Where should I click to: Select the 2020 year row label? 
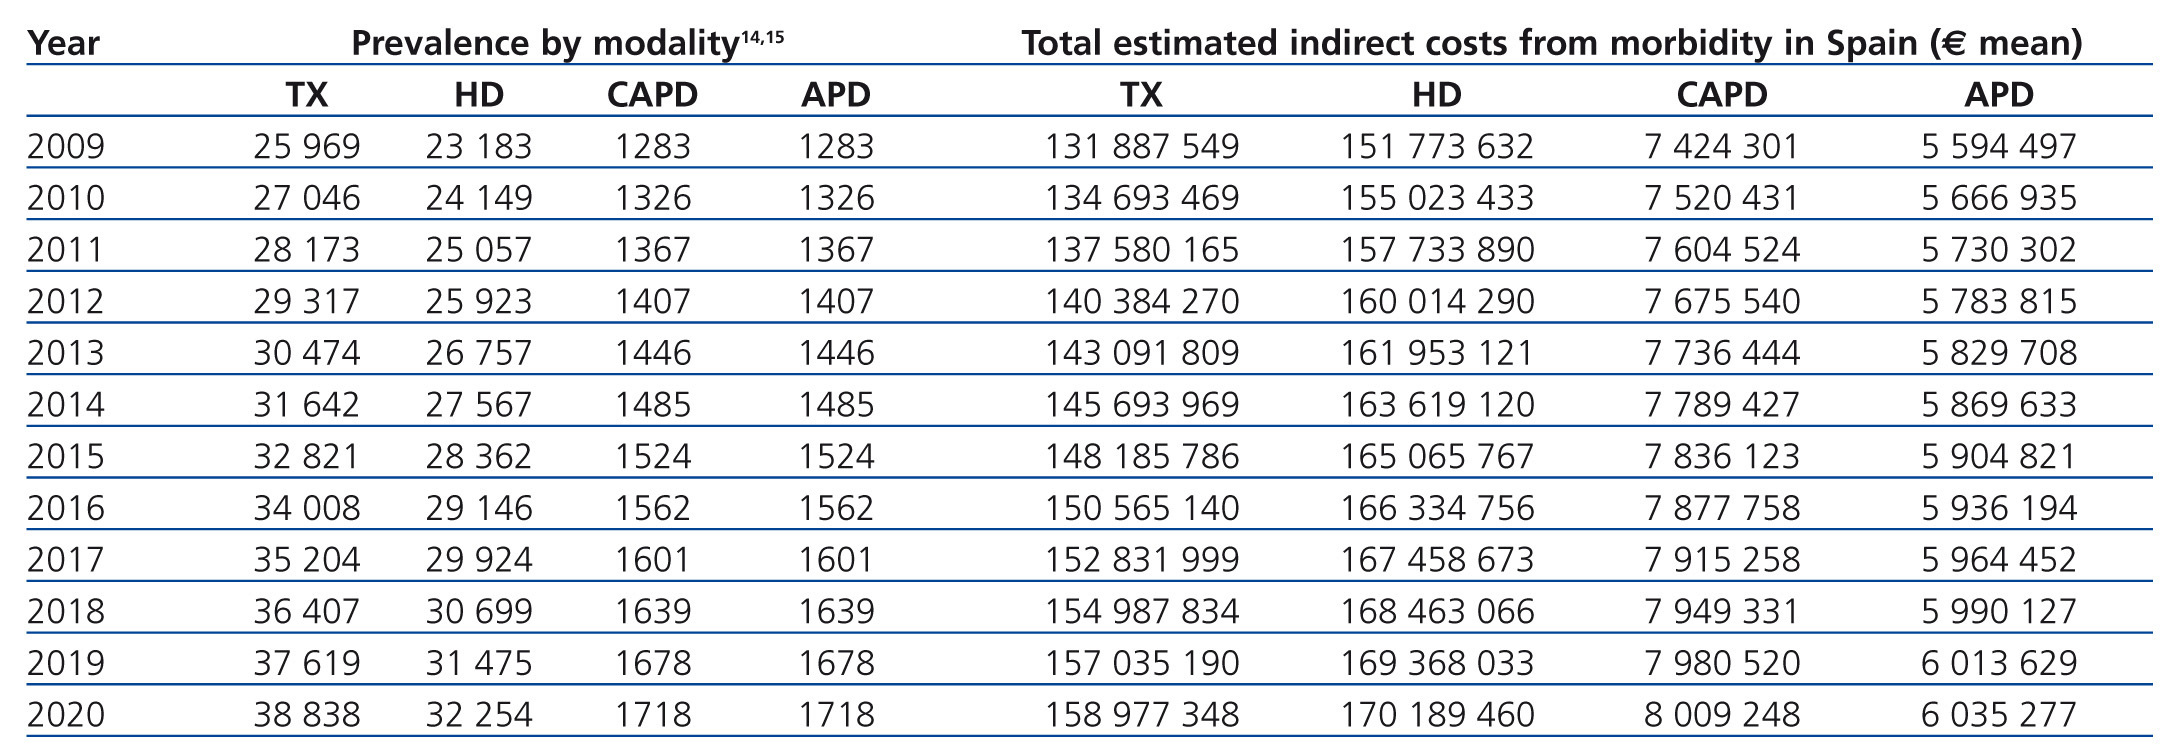[66, 715]
